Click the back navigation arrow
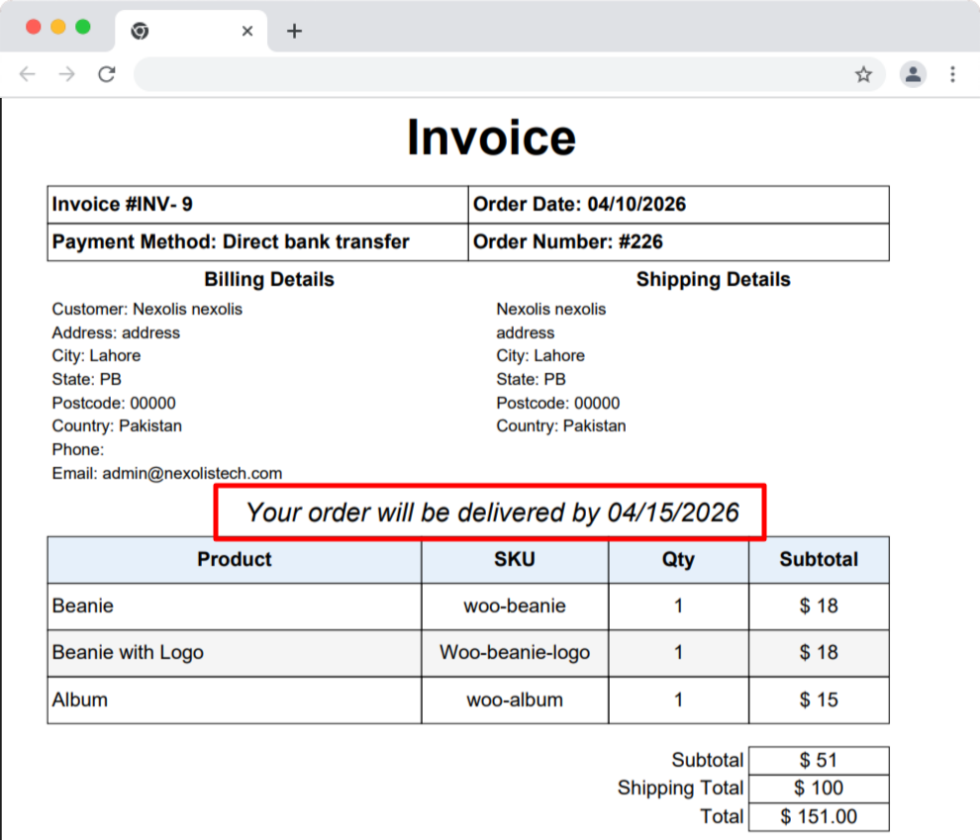This screenshot has height=840, width=980. (26, 74)
